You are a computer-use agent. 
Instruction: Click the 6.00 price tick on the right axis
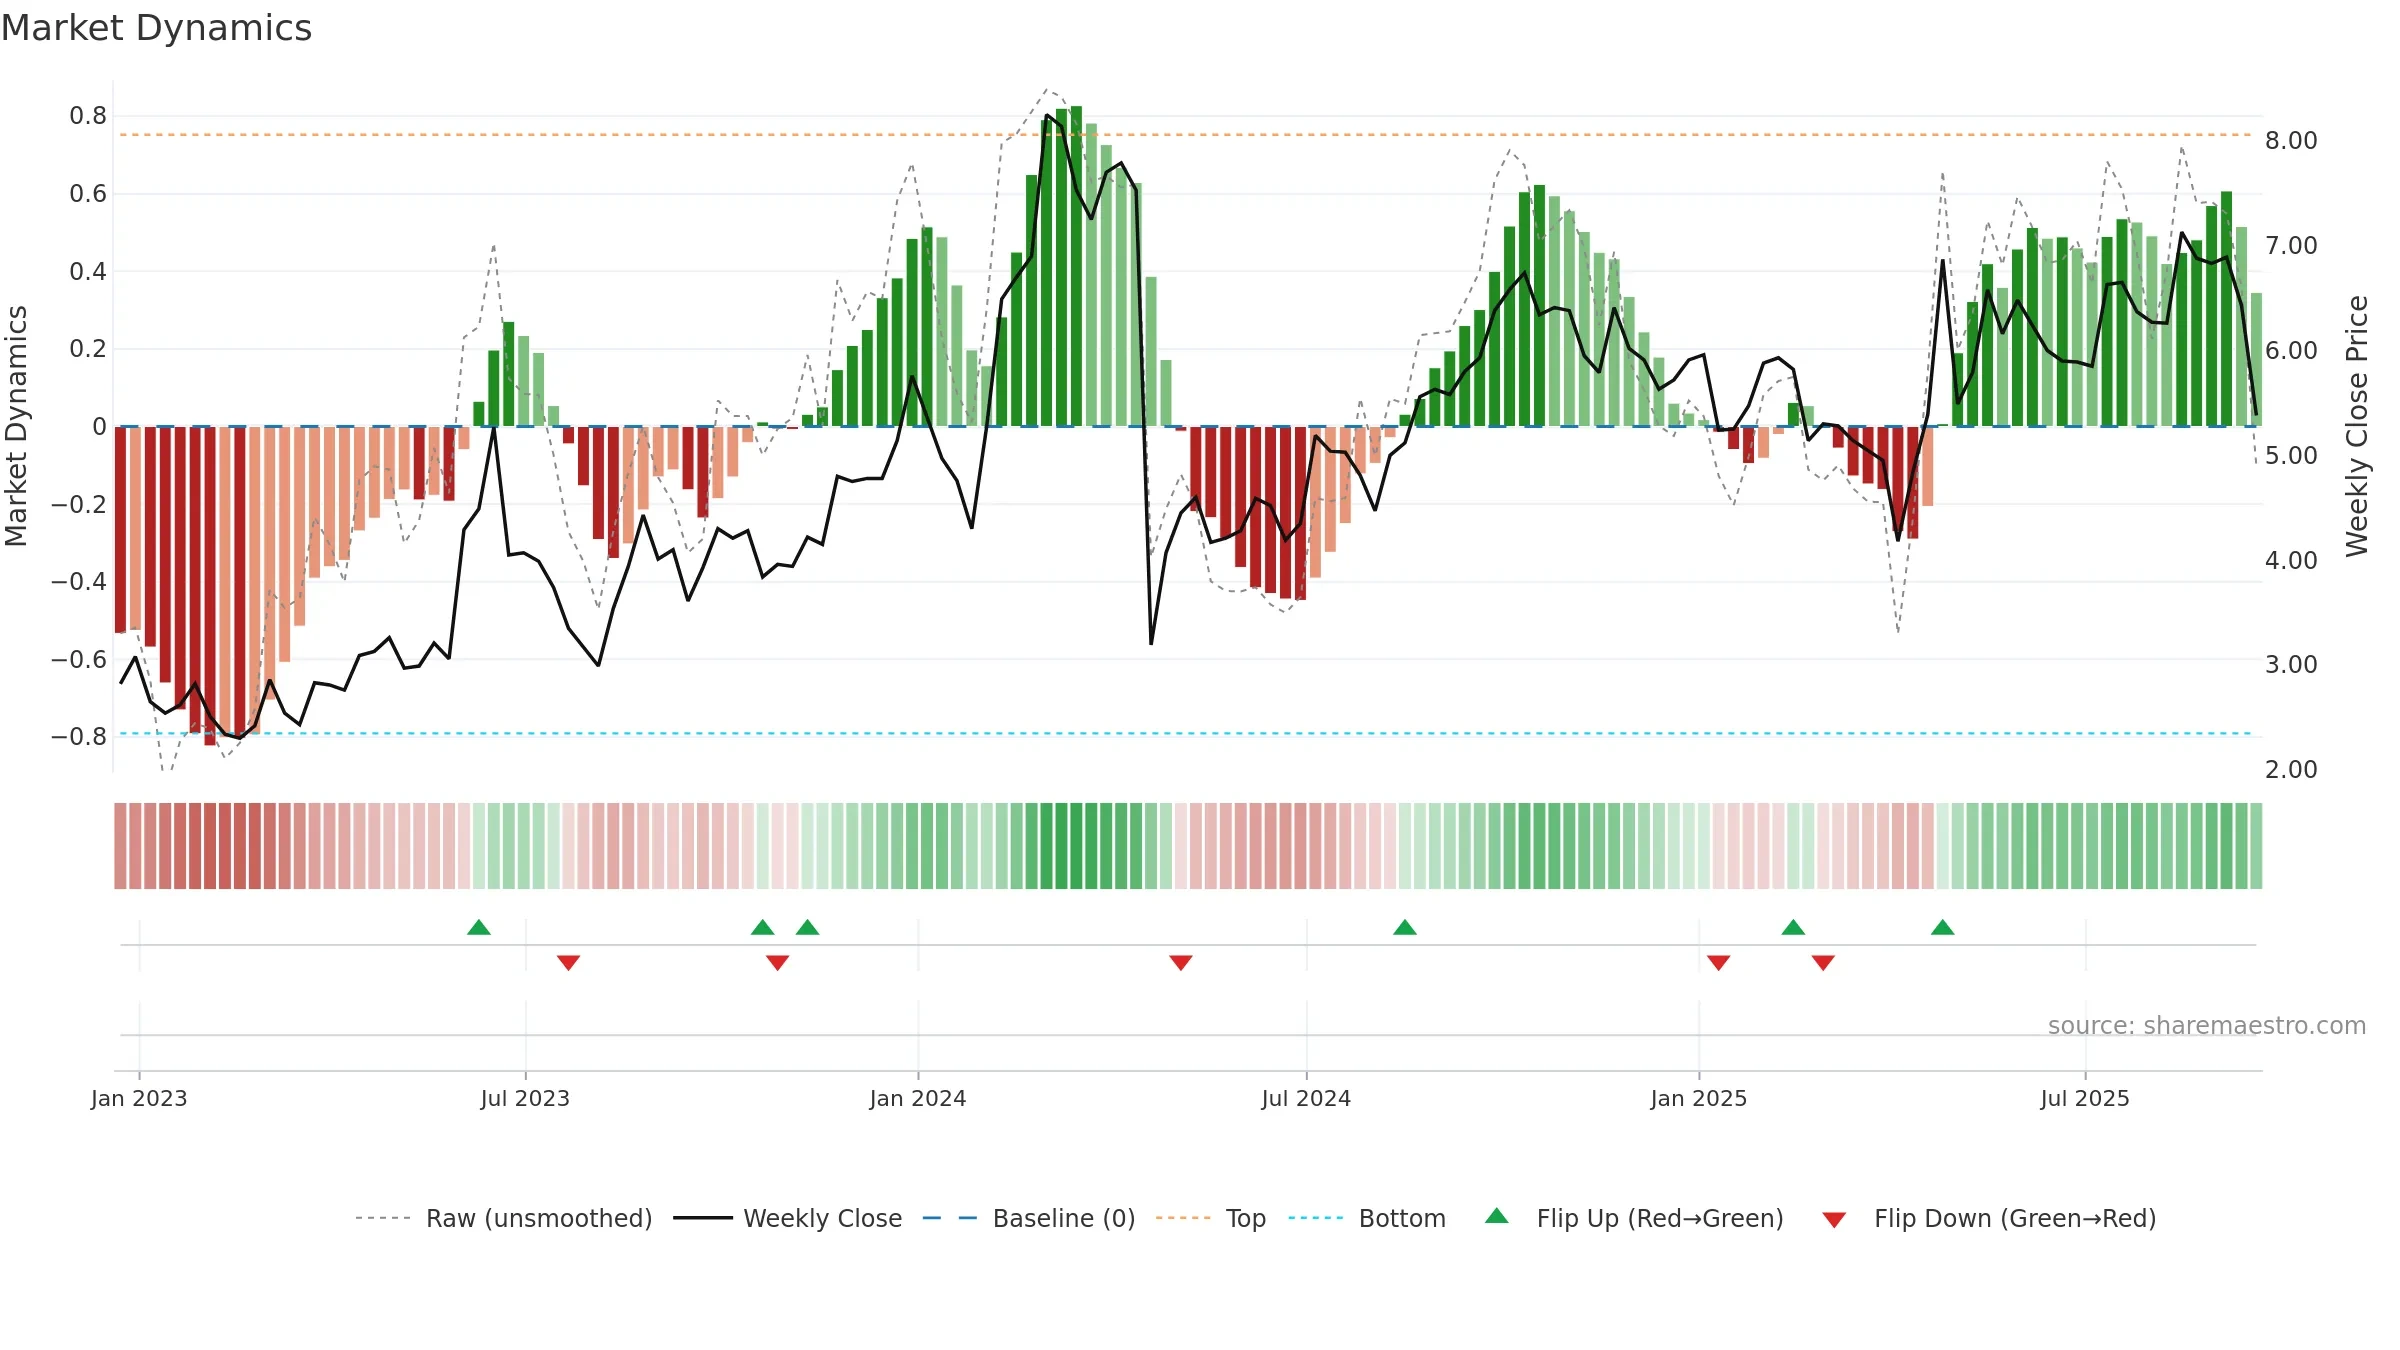tap(2291, 351)
